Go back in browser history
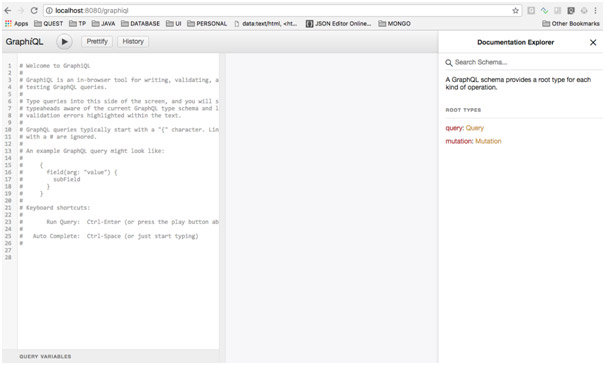The width and height of the screenshot is (605, 365). [8, 10]
